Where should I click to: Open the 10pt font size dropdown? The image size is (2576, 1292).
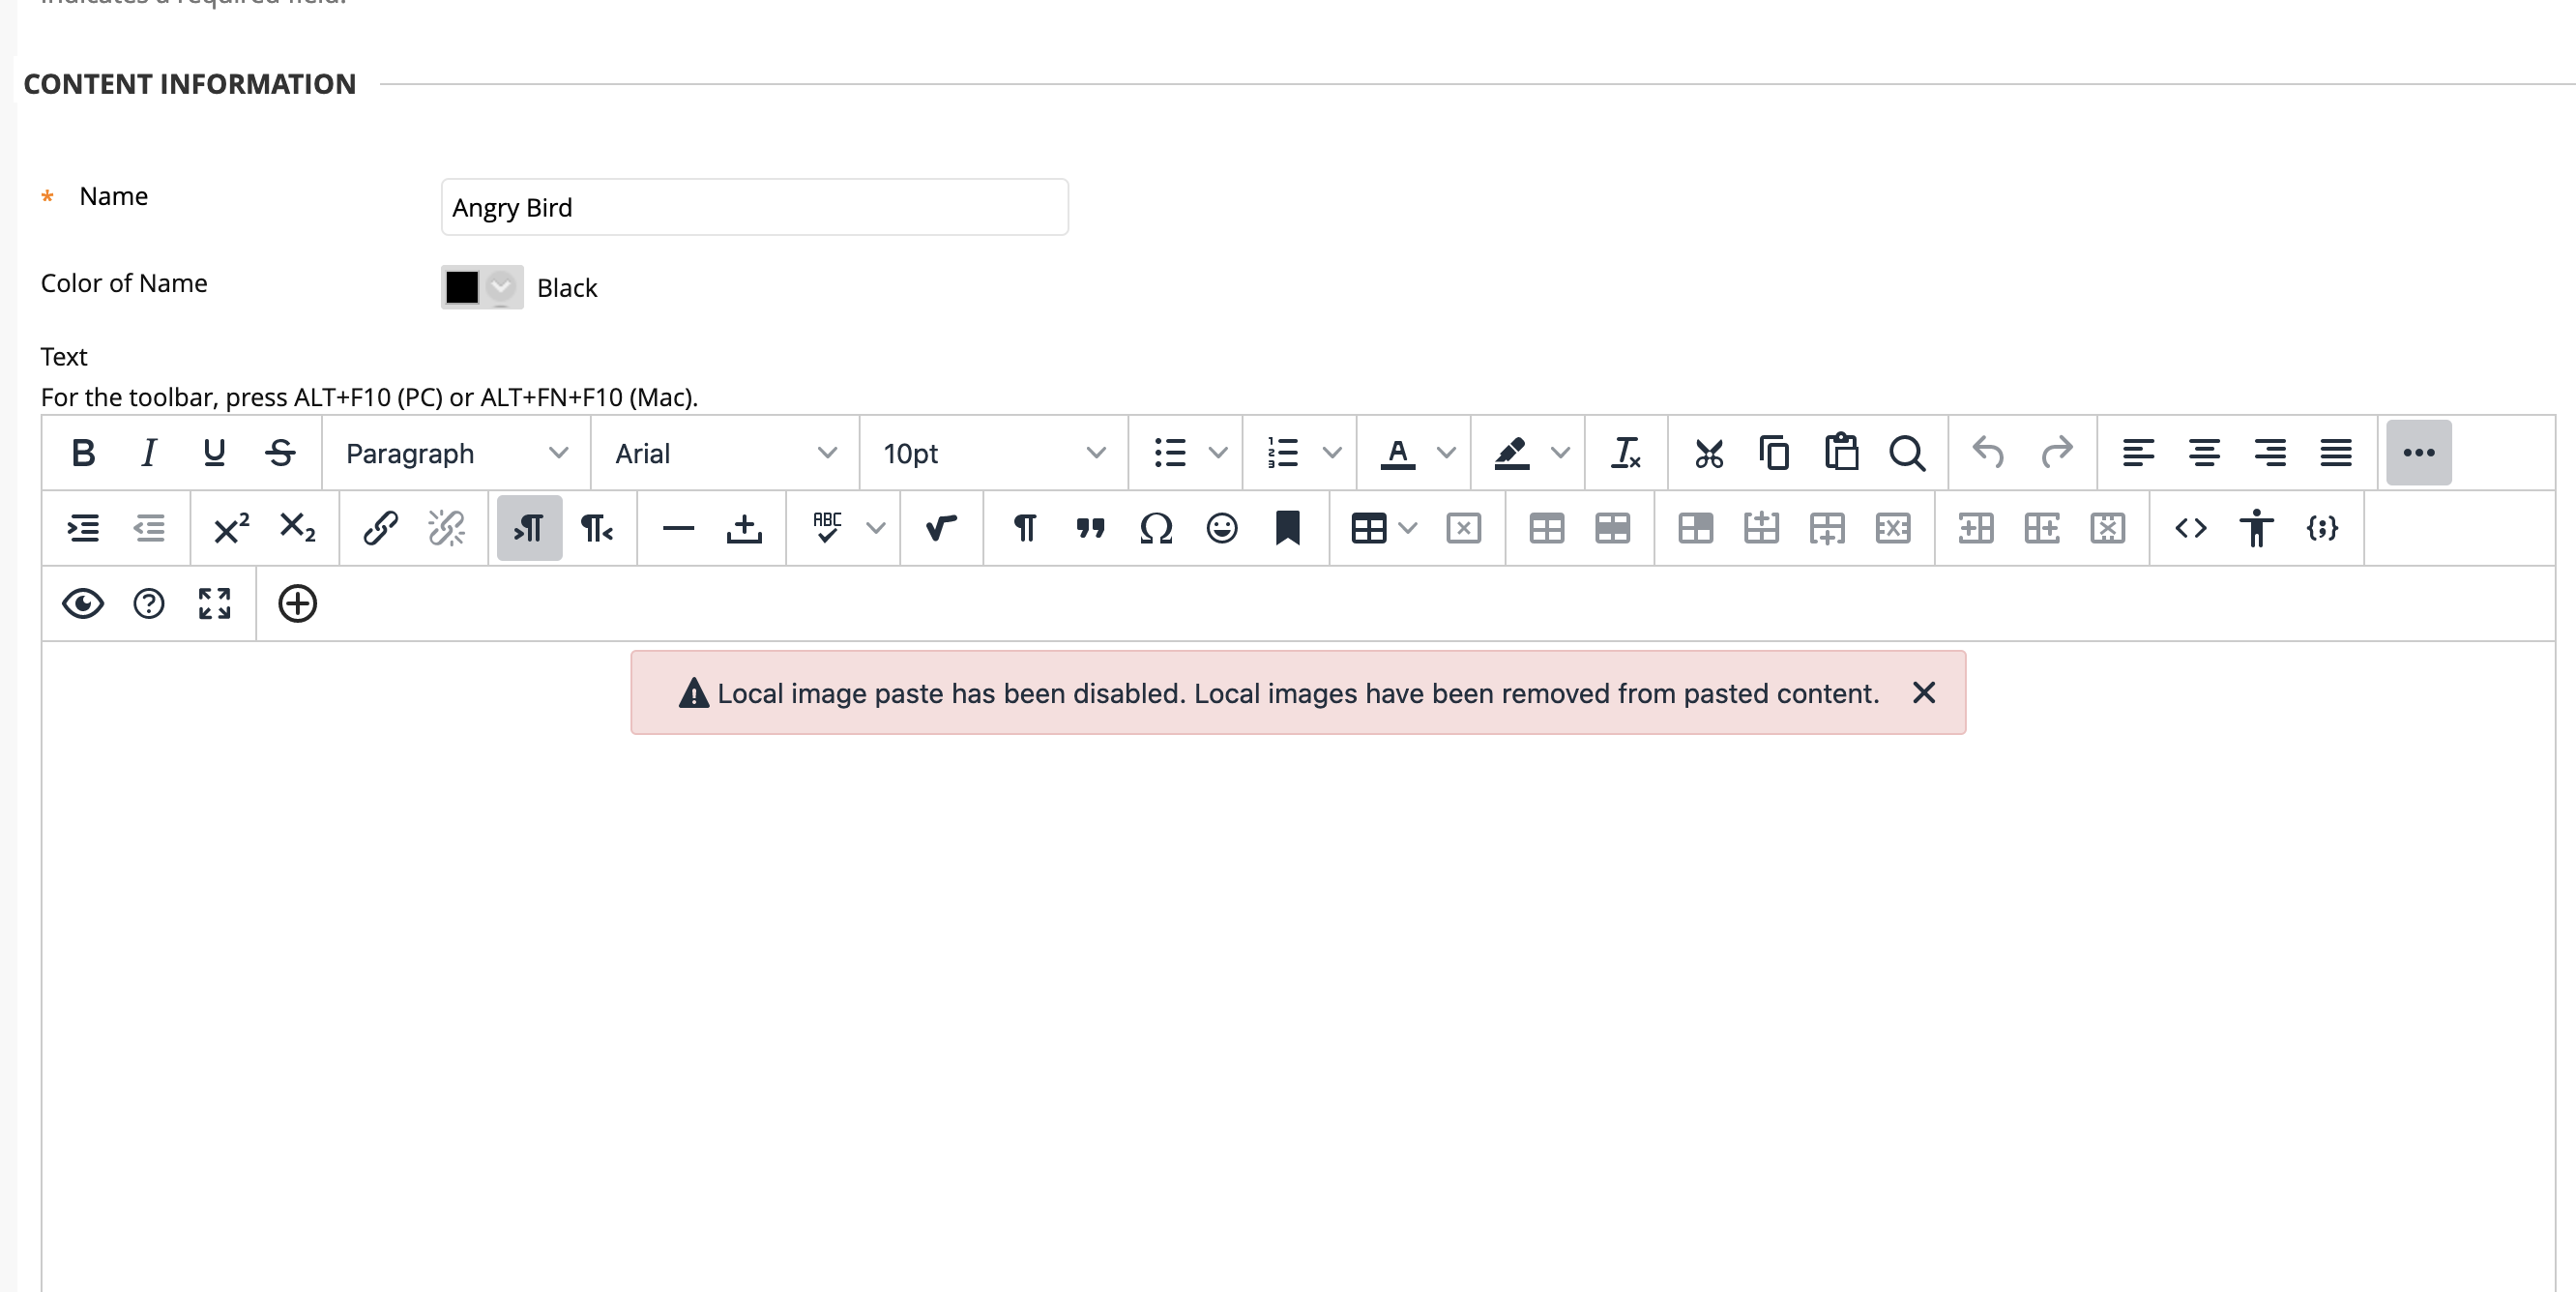994,453
